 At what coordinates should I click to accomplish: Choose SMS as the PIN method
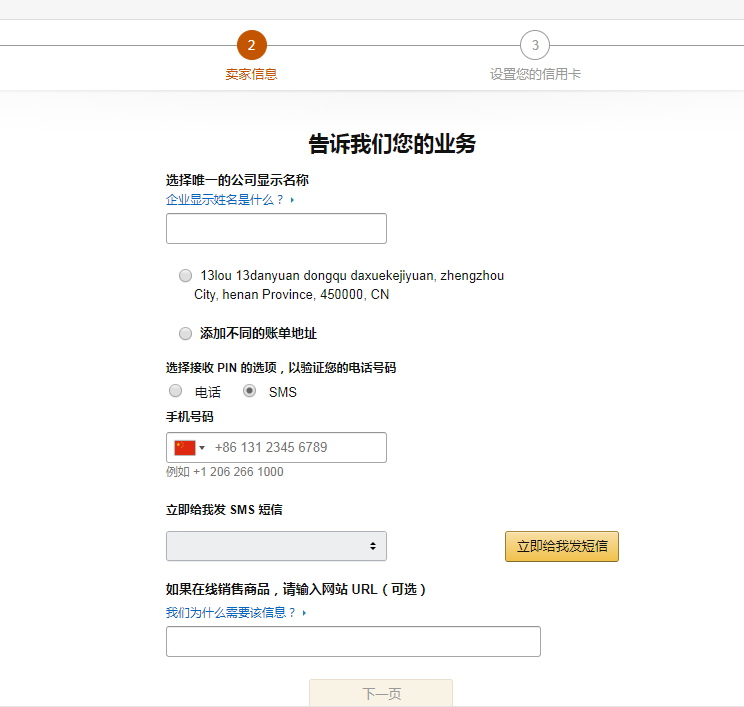click(x=250, y=391)
